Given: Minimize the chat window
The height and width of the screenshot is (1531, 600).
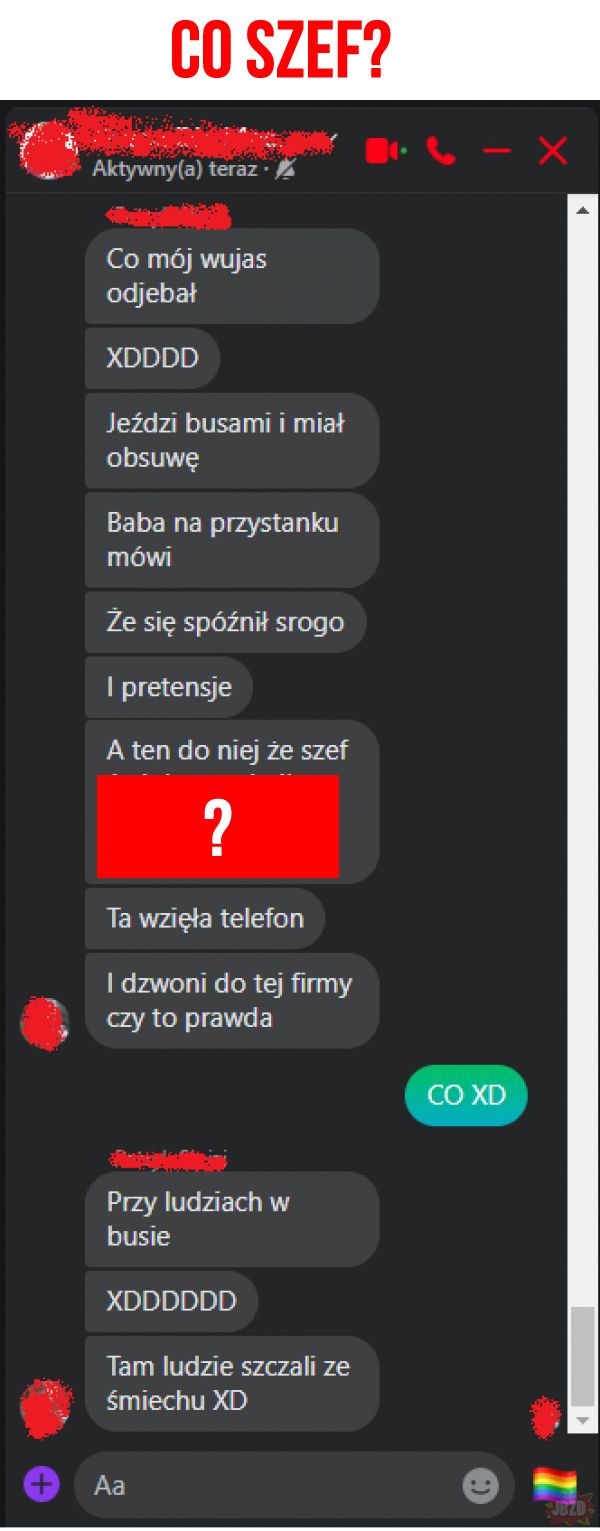Looking at the screenshot, I should pyautogui.click(x=496, y=151).
